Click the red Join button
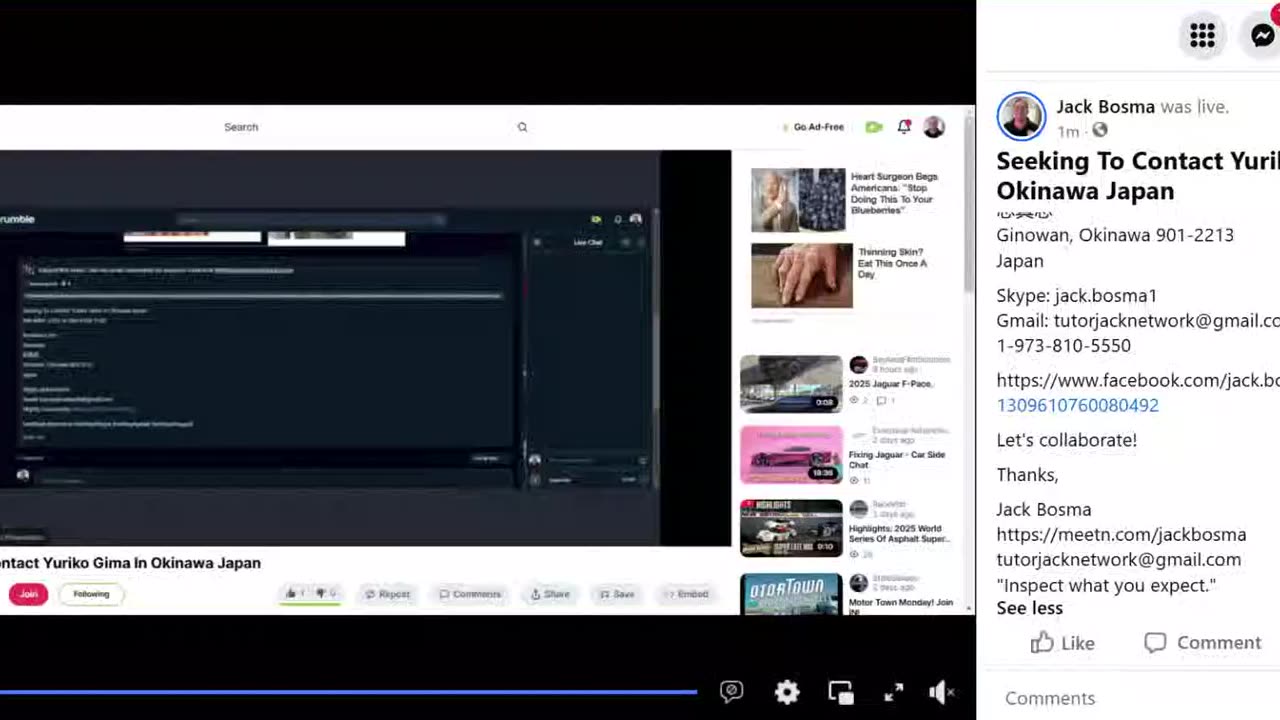The width and height of the screenshot is (1280, 720). 28,594
